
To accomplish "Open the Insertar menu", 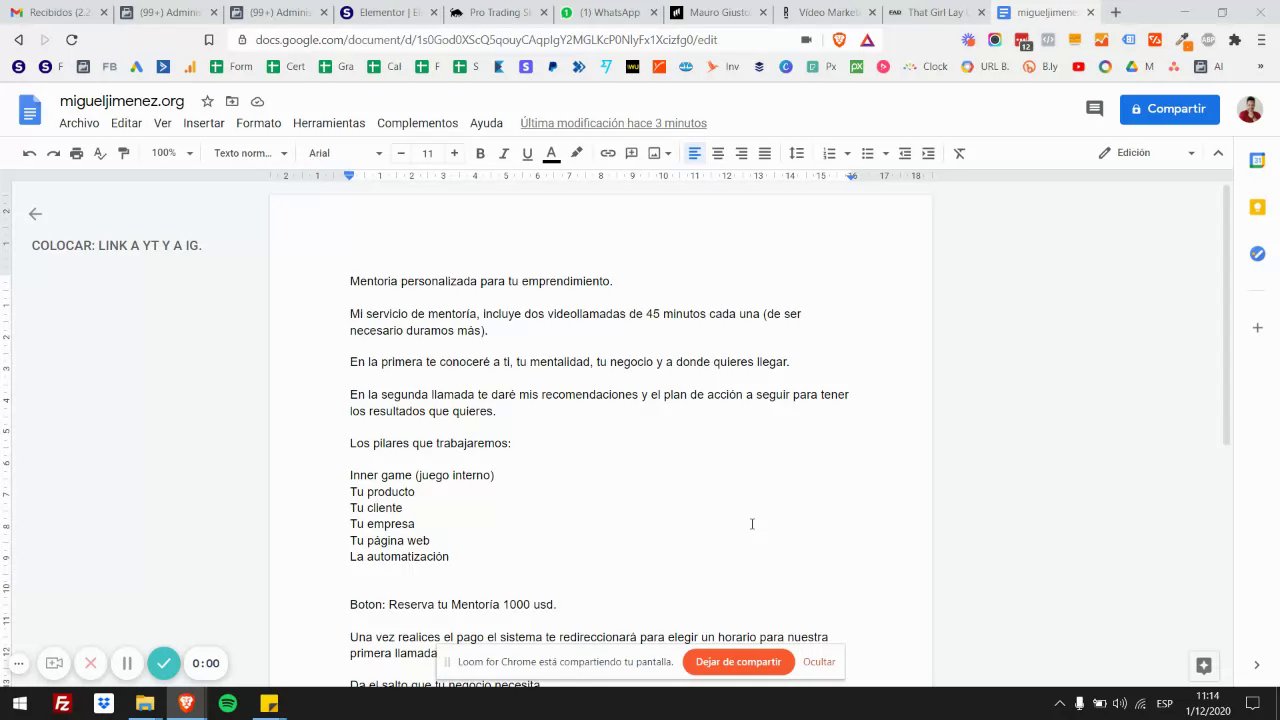I will [204, 123].
